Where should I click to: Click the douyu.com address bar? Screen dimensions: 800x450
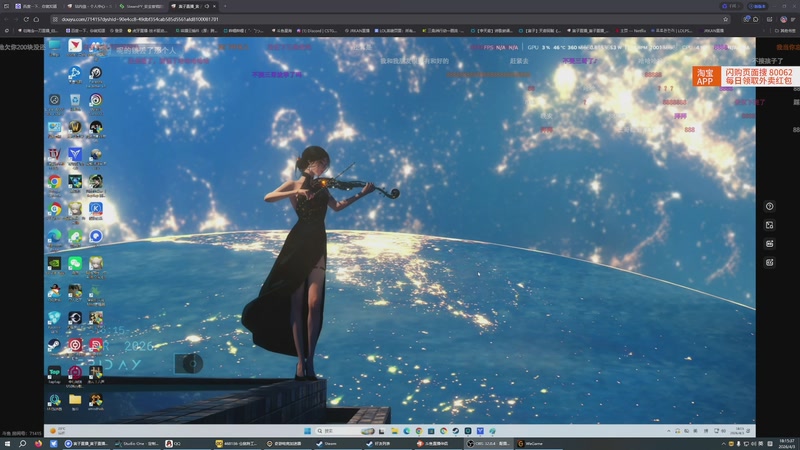(388, 19)
